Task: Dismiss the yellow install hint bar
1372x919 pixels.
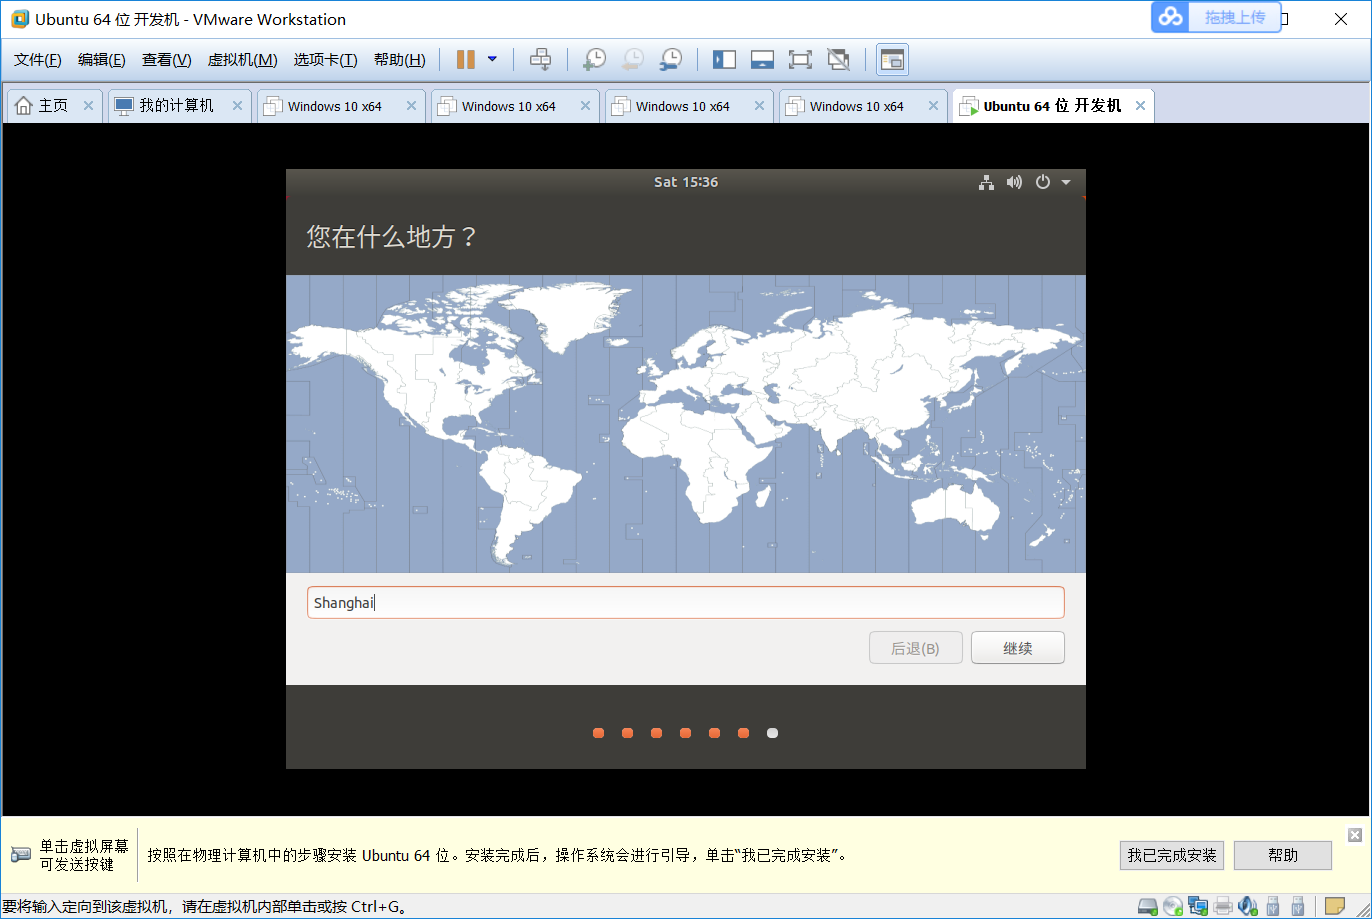Action: point(1355,835)
